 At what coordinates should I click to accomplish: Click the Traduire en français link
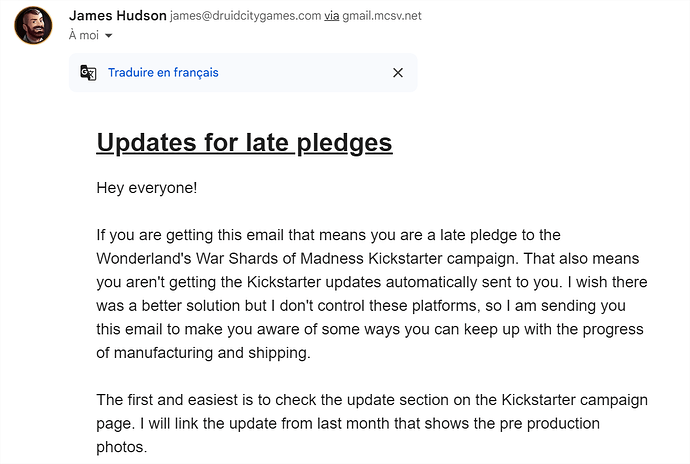coord(163,73)
